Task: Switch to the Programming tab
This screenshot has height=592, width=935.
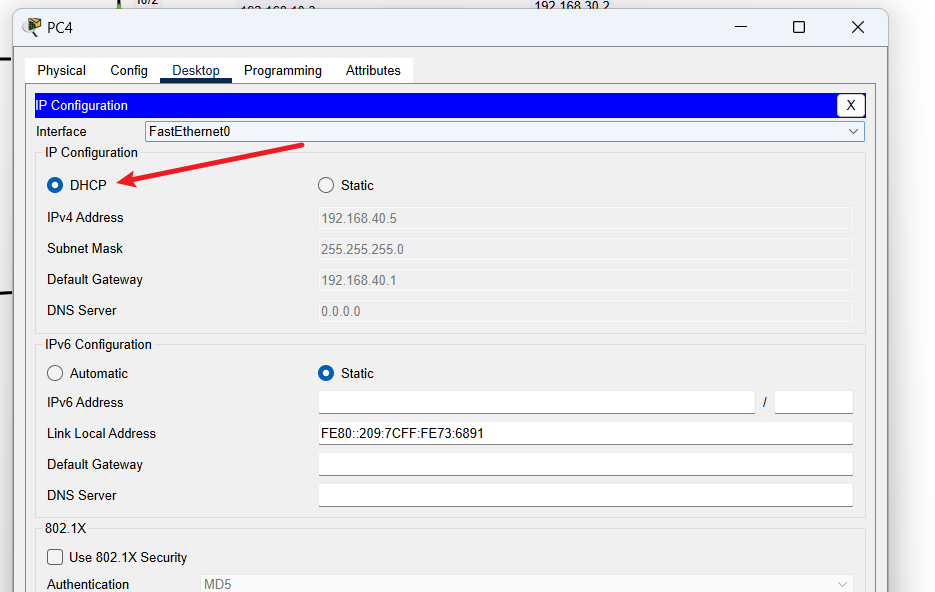Action: (x=283, y=70)
